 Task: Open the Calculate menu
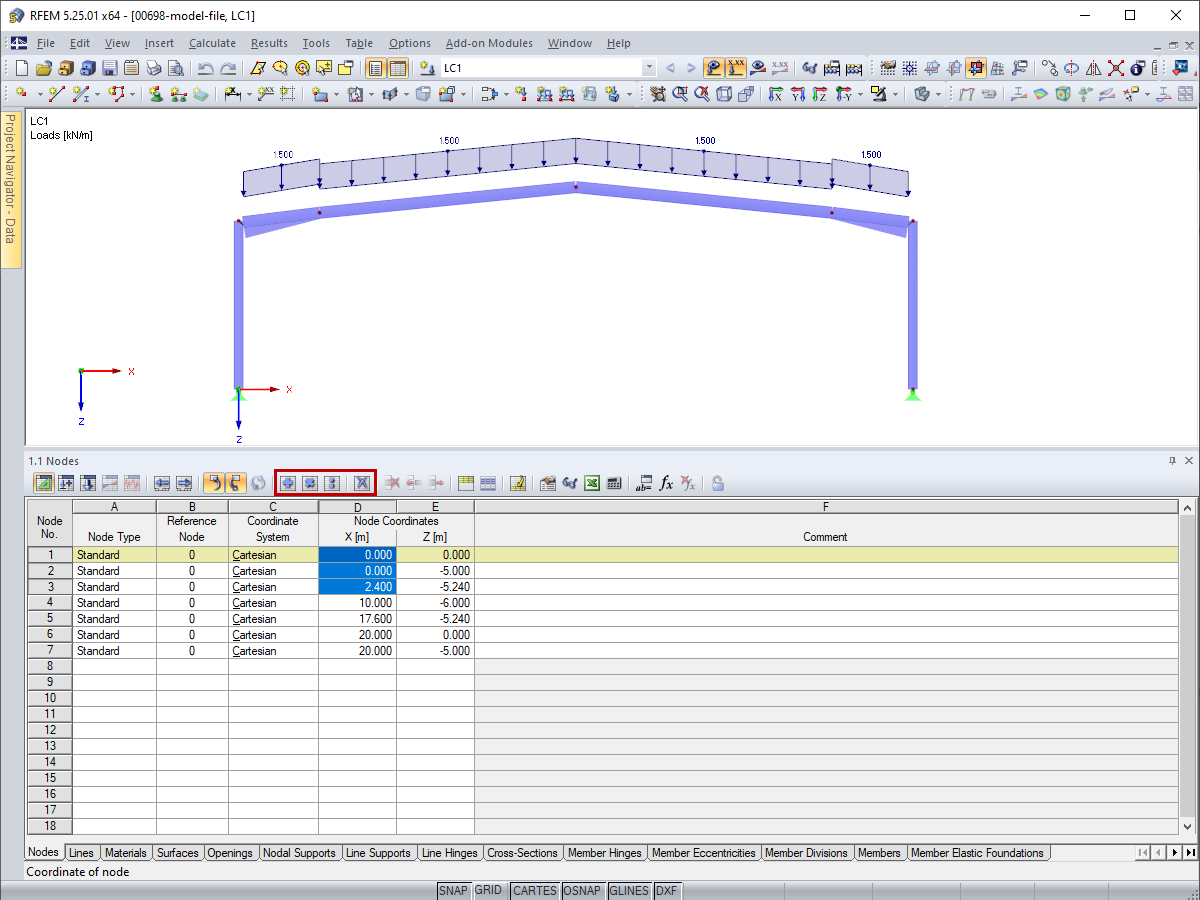pyautogui.click(x=212, y=43)
